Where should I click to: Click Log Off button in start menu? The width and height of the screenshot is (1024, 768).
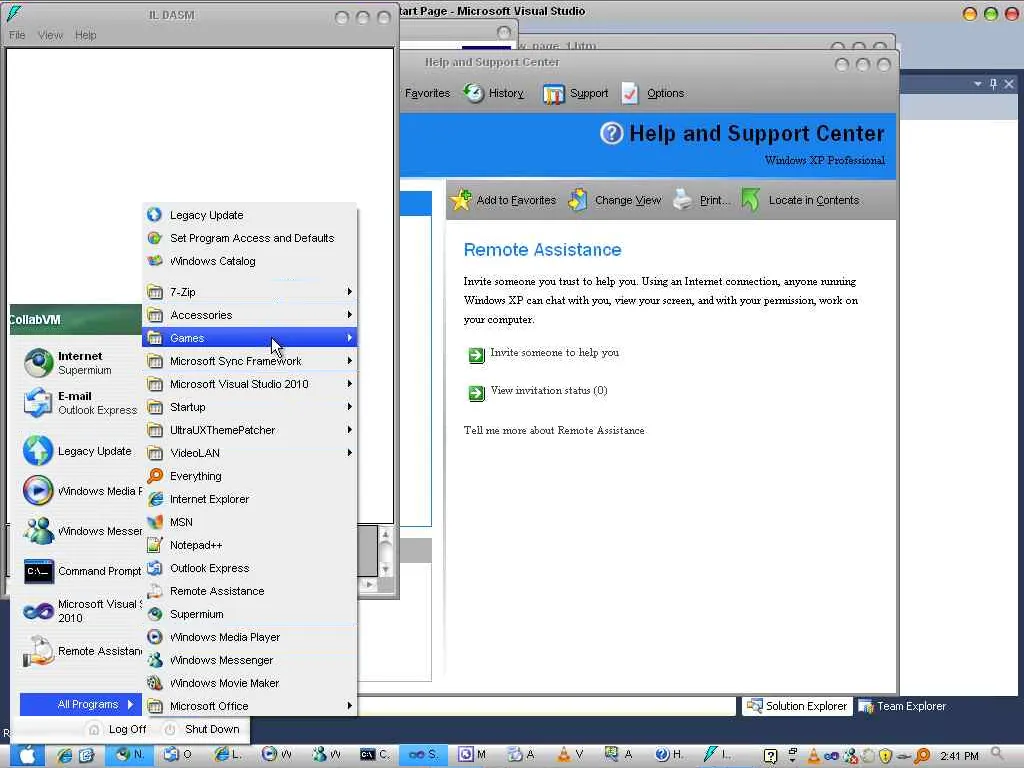(117, 729)
